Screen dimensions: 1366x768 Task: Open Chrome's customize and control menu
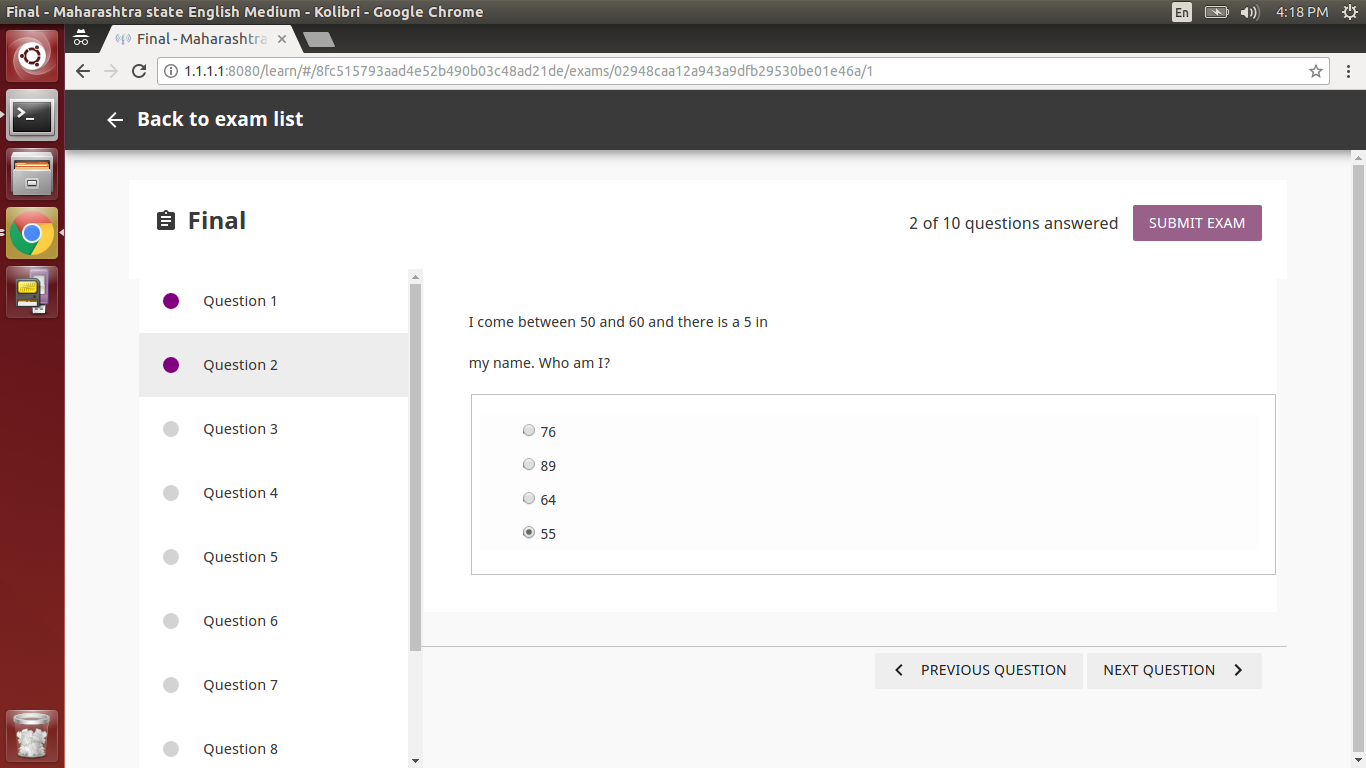point(1348,71)
